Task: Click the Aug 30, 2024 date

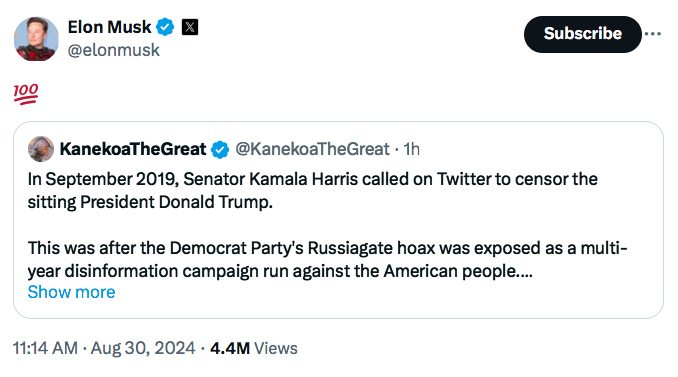Action: [143, 348]
